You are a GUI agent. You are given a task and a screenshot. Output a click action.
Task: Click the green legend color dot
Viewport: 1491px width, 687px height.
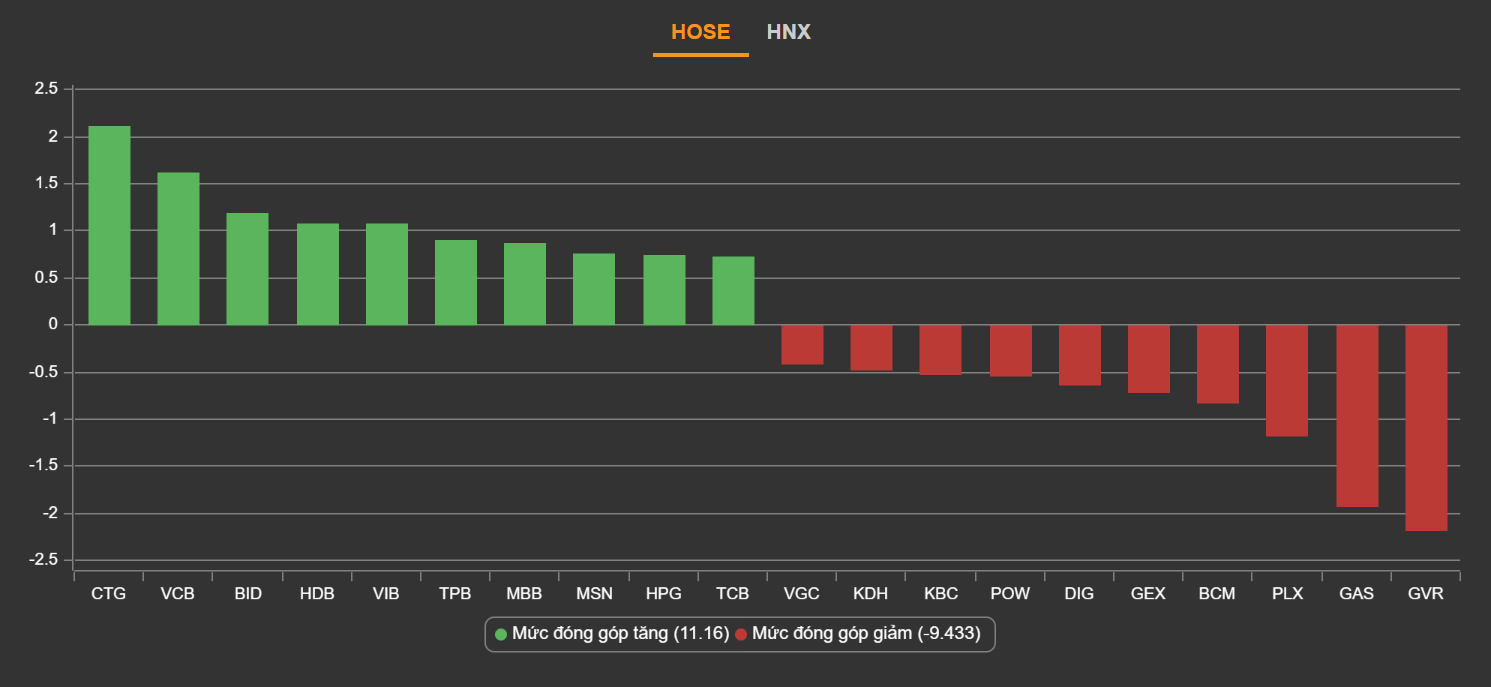(x=501, y=634)
